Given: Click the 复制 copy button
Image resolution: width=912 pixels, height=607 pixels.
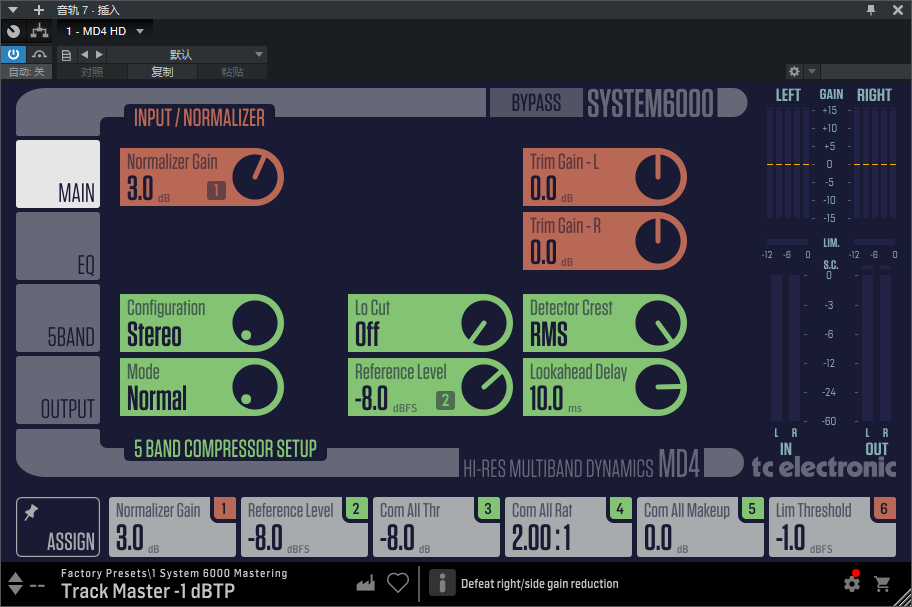Looking at the screenshot, I should tap(162, 72).
